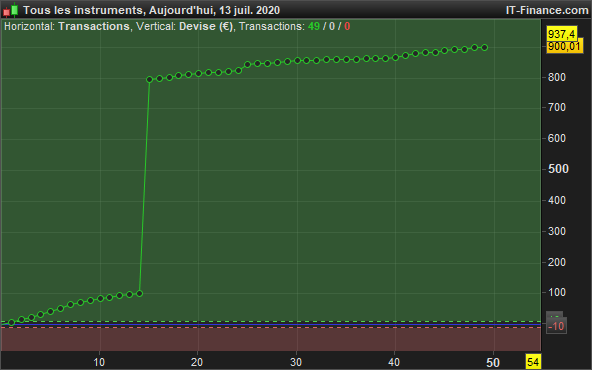Click the yellow 54 marker on horizontal axis
Image resolution: width=592 pixels, height=370 pixels.
coord(533,362)
